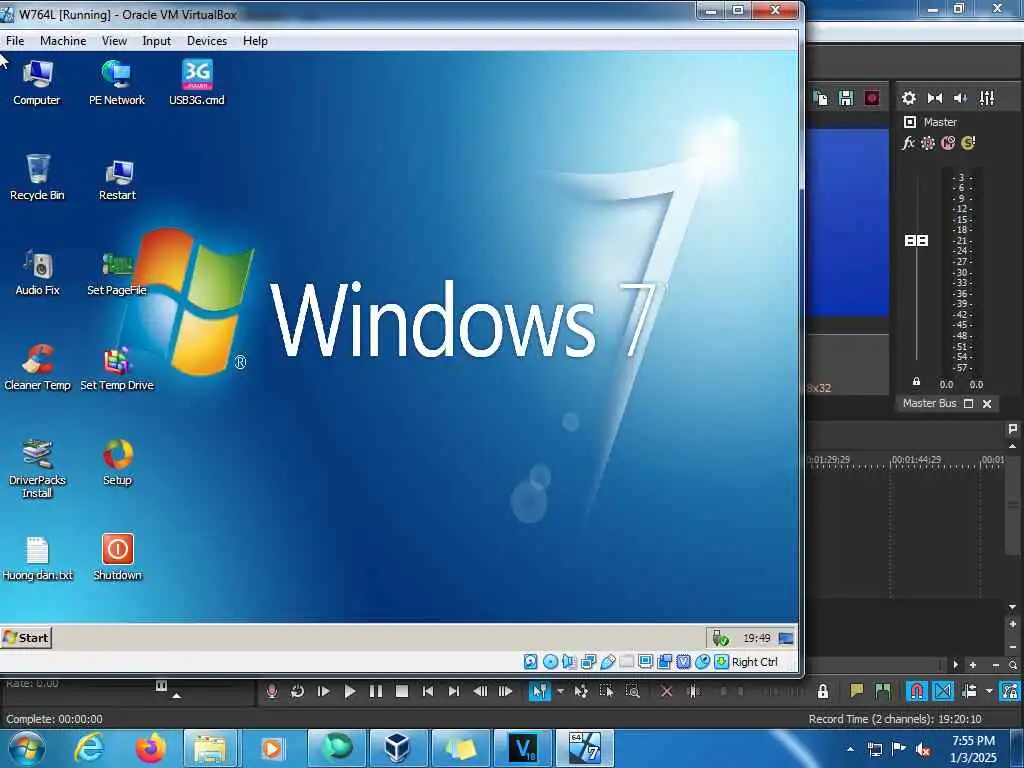Select the Restart desktop shortcut
Image resolution: width=1024 pixels, height=768 pixels.
[x=118, y=180]
